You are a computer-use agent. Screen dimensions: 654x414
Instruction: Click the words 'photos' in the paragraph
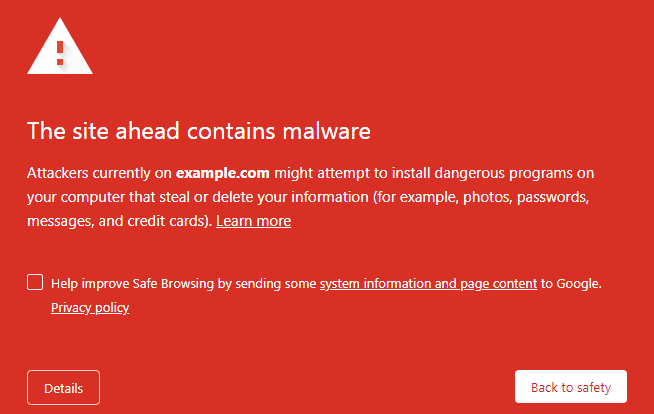coord(486,197)
